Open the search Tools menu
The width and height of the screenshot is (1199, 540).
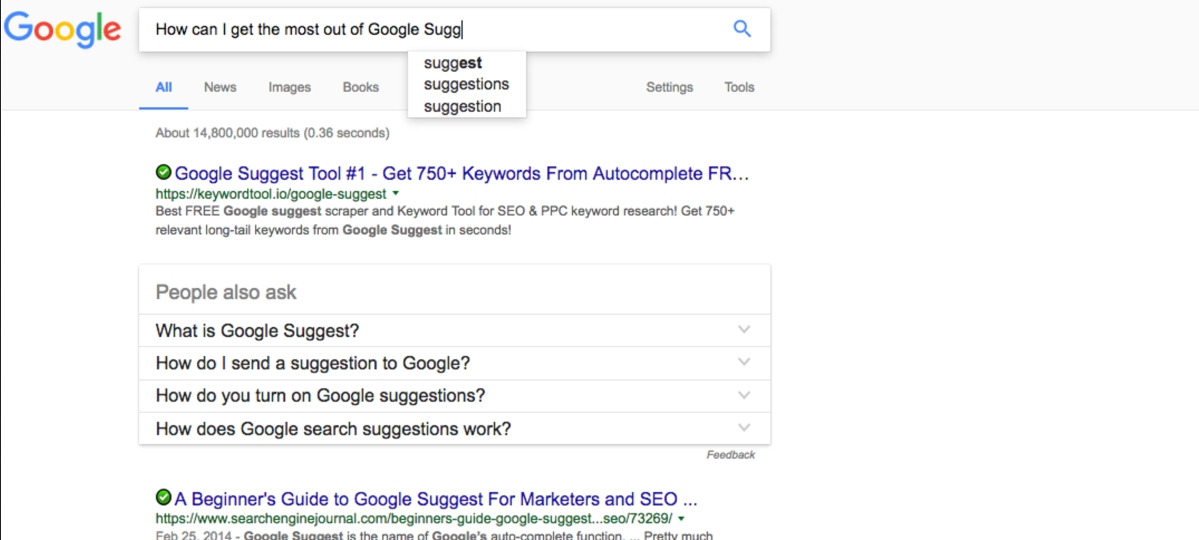[739, 87]
